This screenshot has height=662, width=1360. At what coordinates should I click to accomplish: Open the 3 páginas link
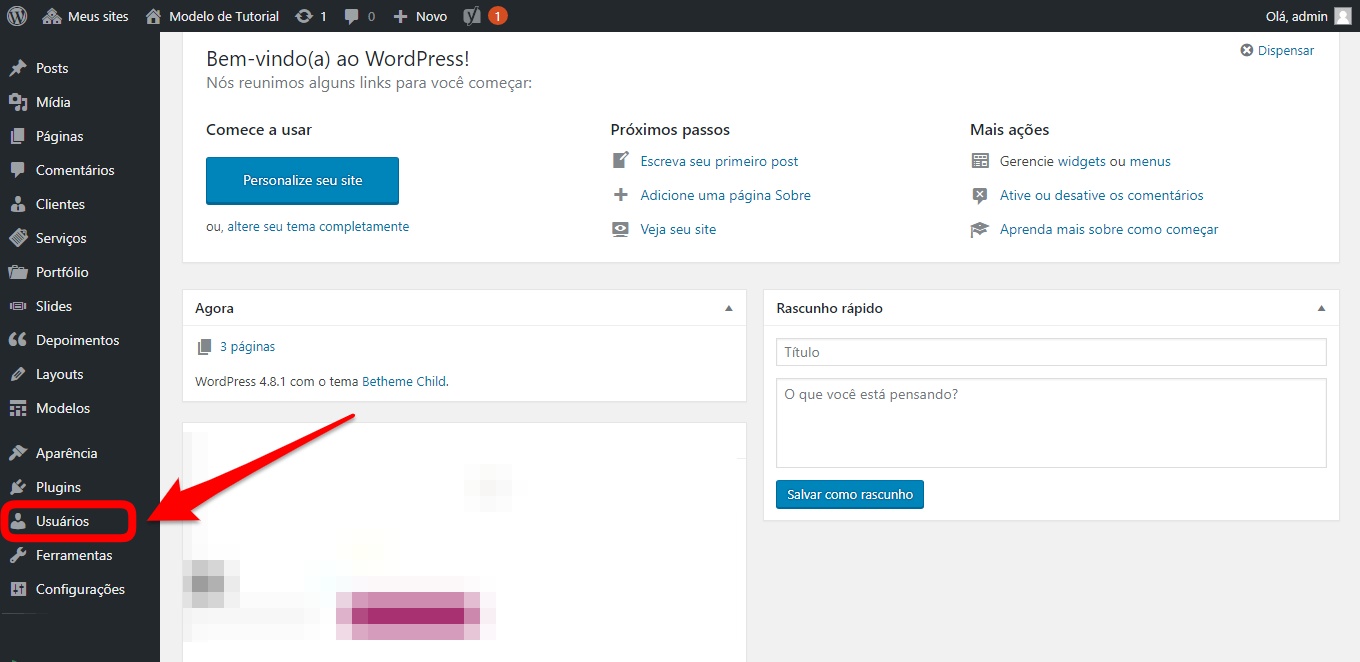coord(247,346)
